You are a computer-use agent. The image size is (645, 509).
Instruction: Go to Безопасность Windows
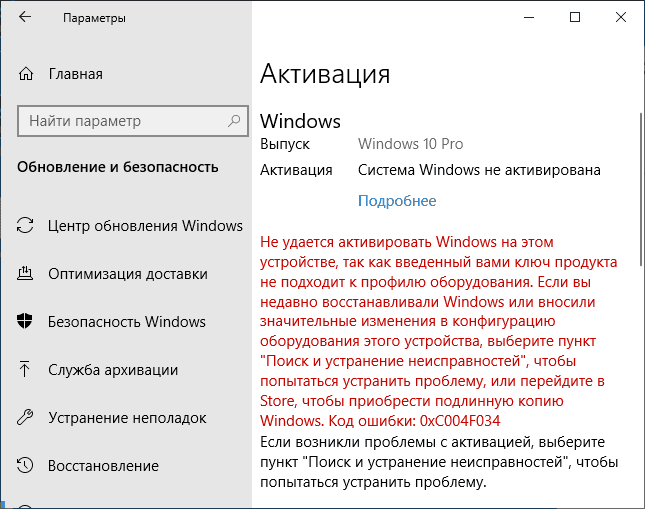[126, 322]
